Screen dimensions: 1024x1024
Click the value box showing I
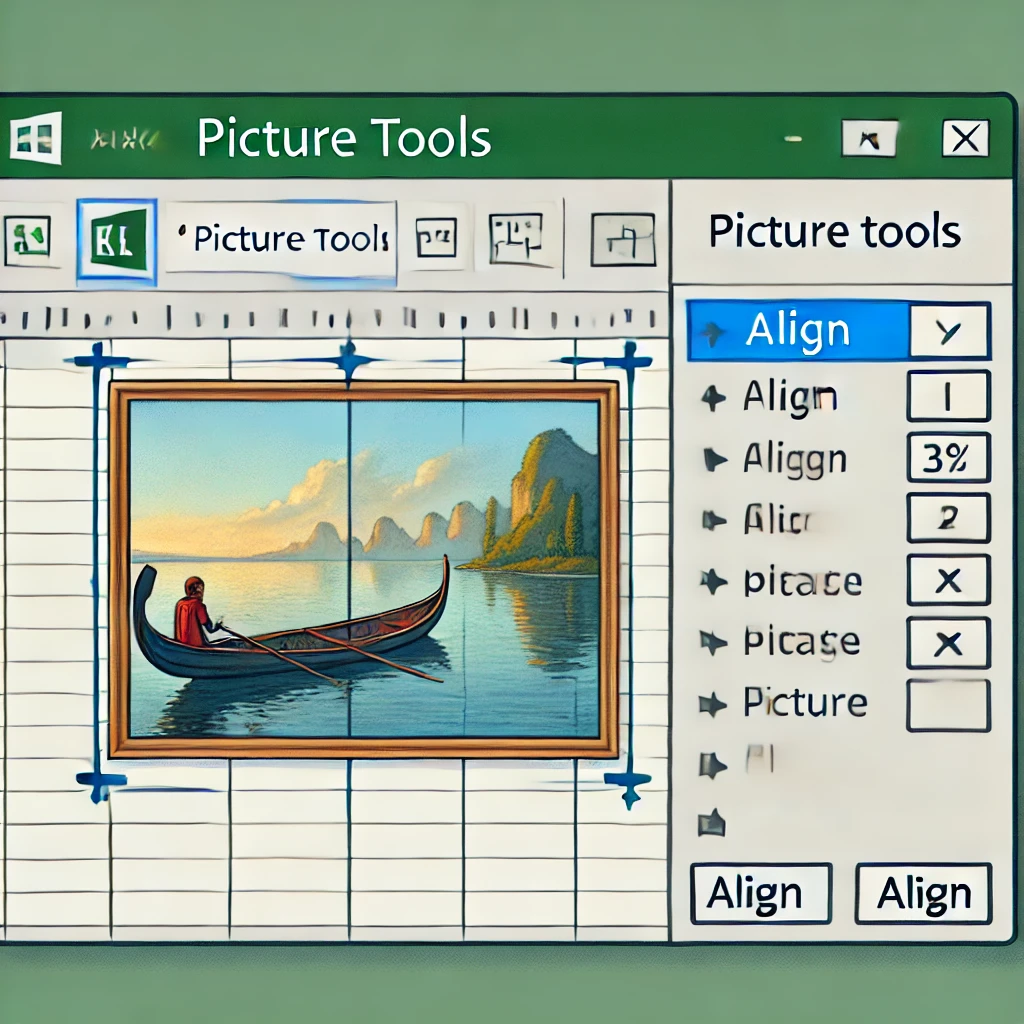coord(948,396)
